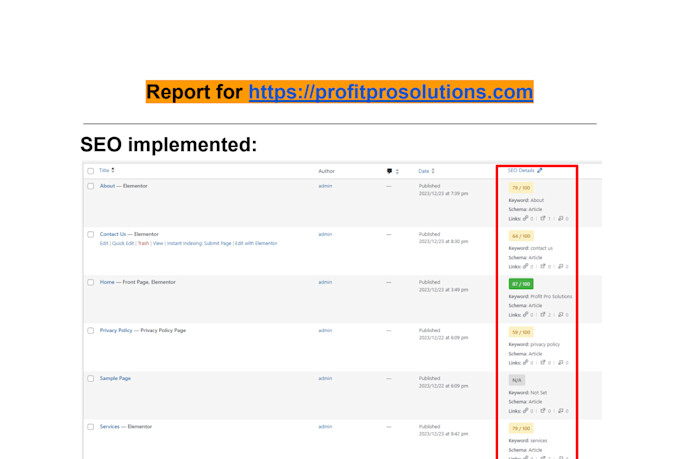Click Quick Edit under Contact Us
Viewport: 680px width, 459px height.
point(123,243)
